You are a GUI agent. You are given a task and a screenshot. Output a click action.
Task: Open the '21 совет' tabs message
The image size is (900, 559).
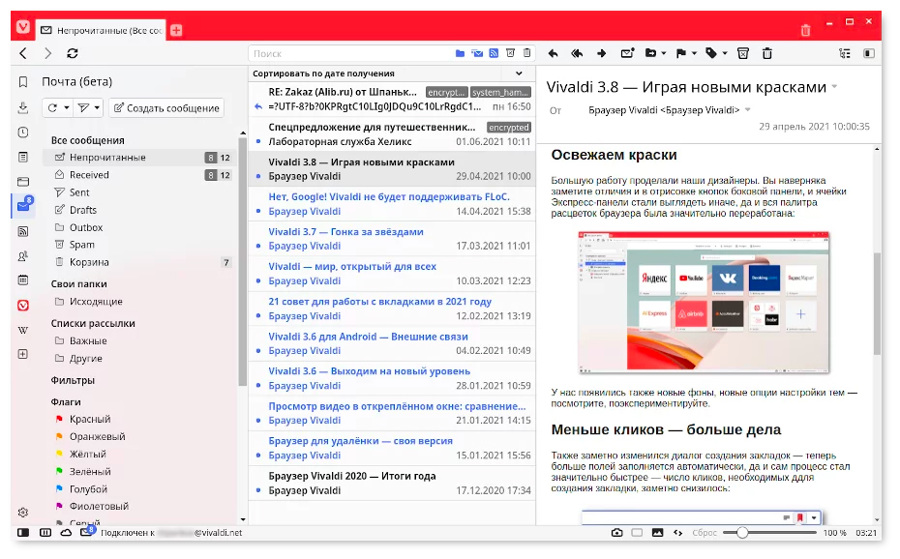(x=392, y=309)
